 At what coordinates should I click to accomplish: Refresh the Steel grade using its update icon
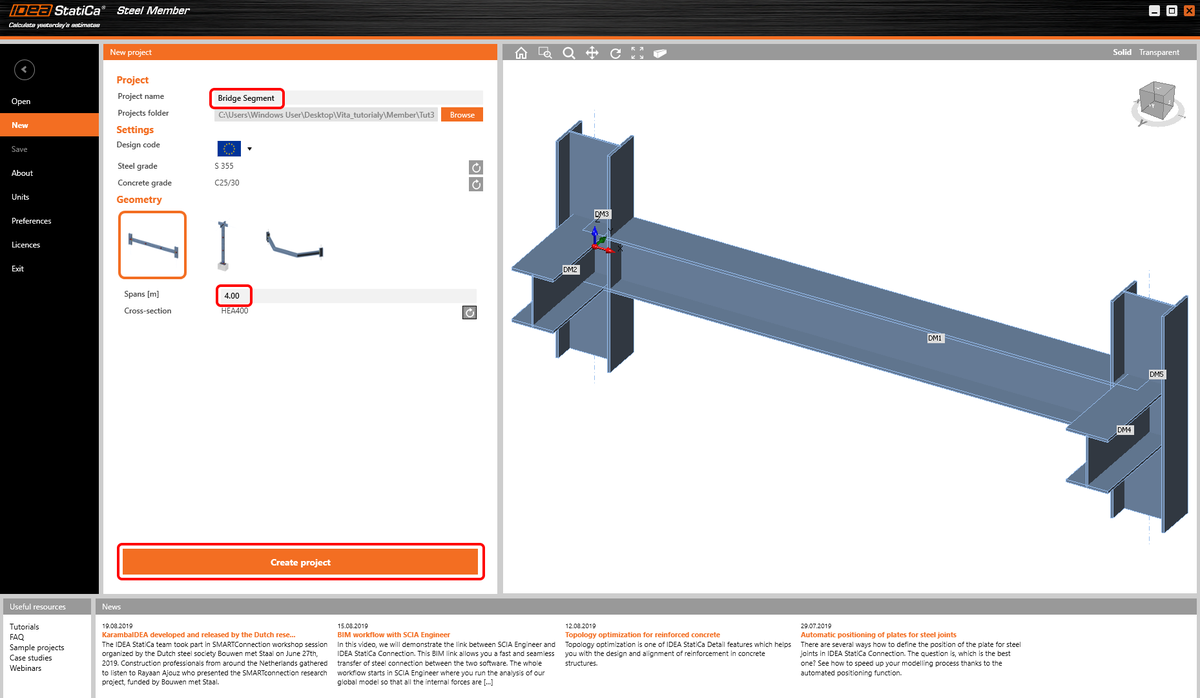(475, 167)
